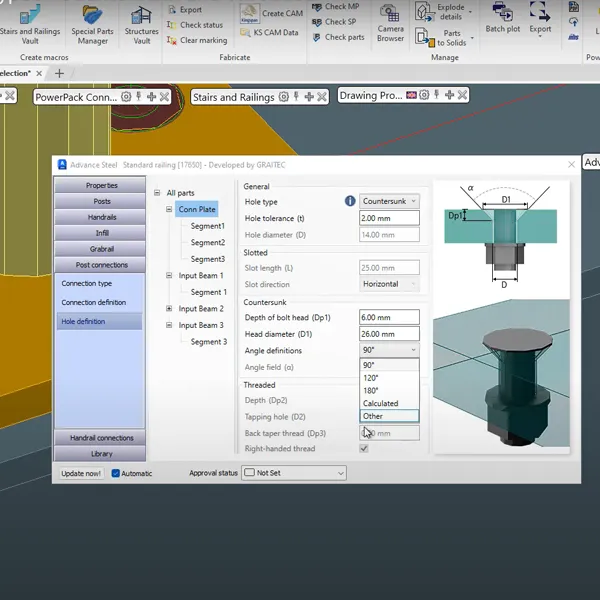Start Batch plot
600x600 pixels.
pyautogui.click(x=502, y=18)
